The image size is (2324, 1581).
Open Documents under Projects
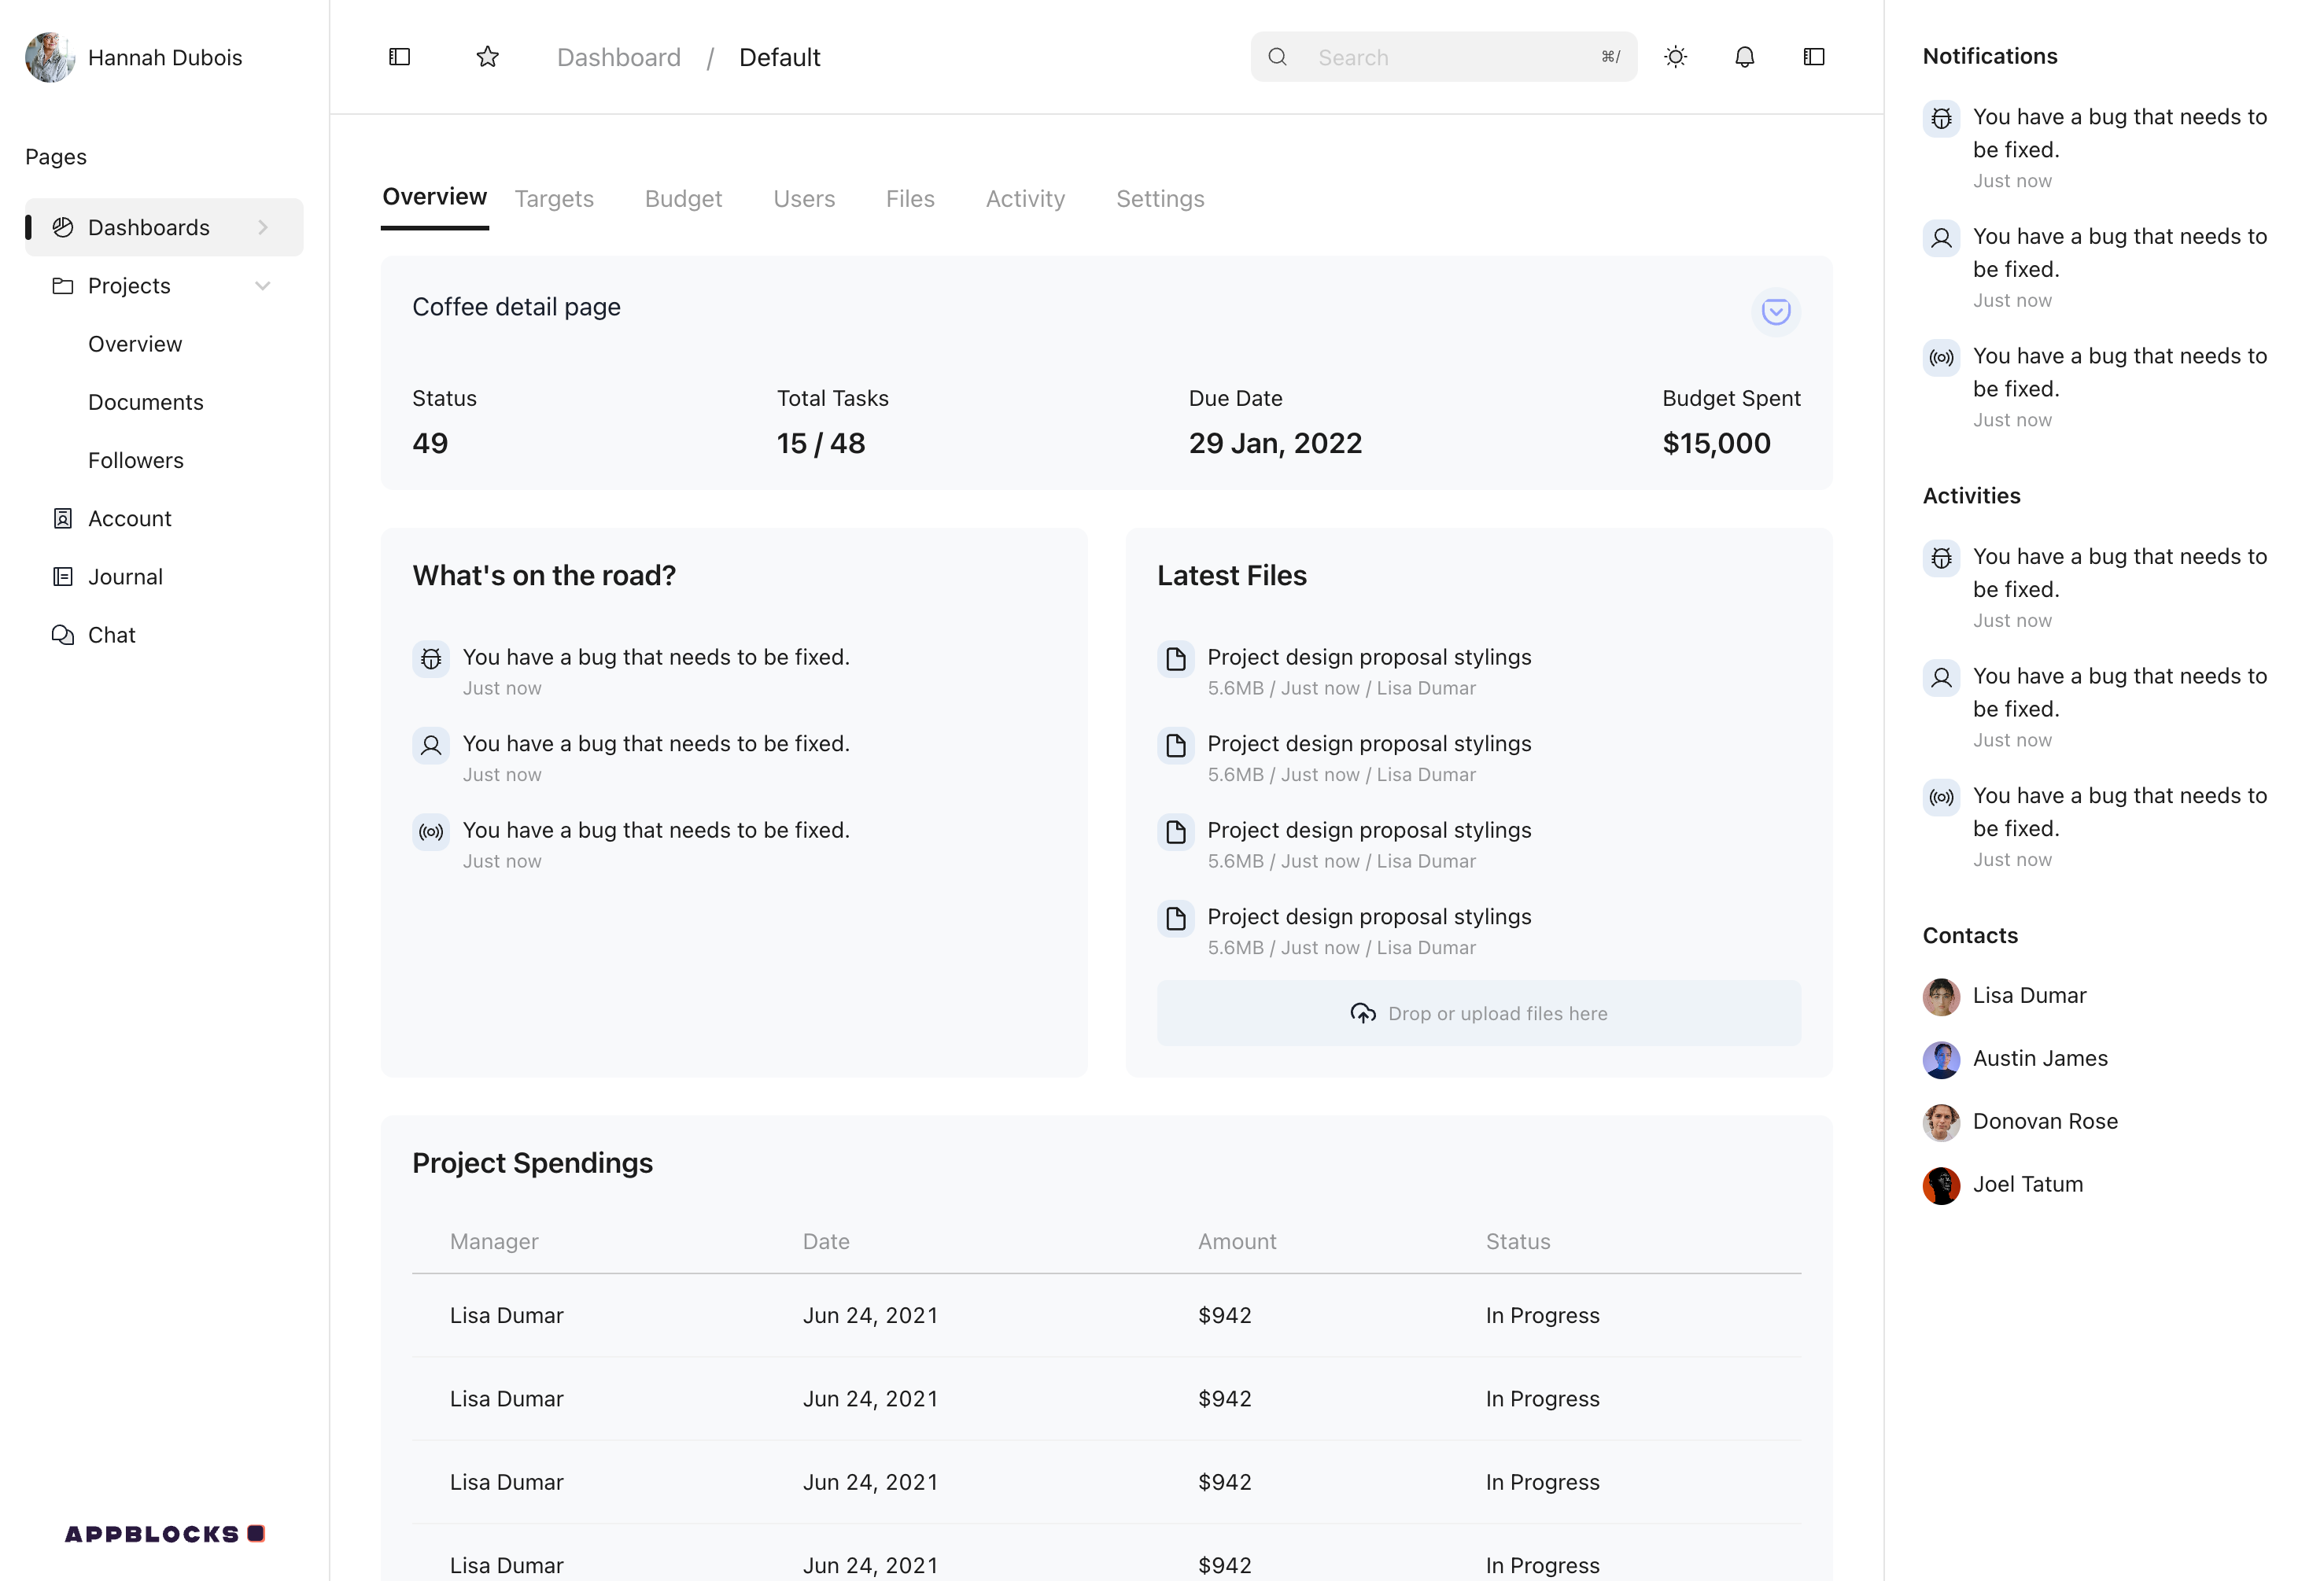pos(146,402)
